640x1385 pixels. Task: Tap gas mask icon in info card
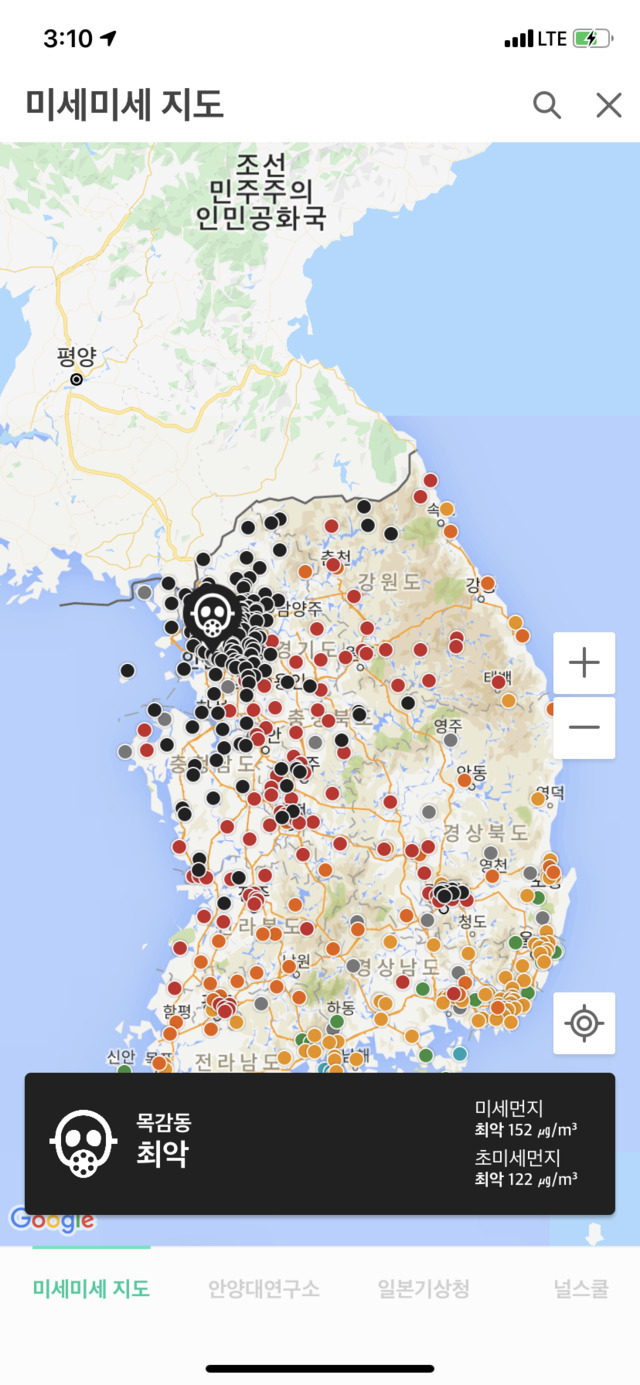point(83,1143)
